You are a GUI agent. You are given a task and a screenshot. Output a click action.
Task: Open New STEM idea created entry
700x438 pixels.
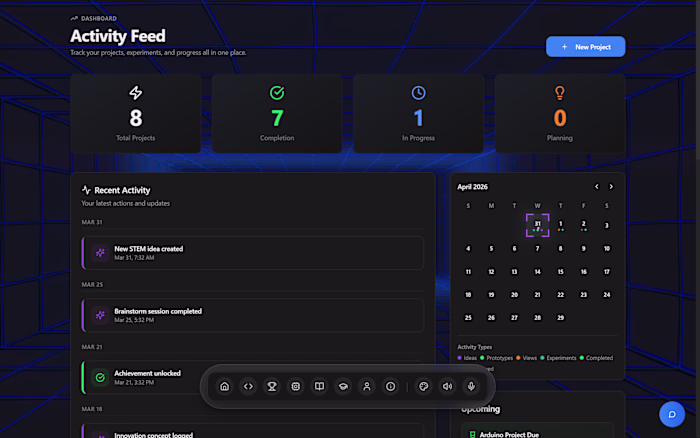(x=253, y=253)
